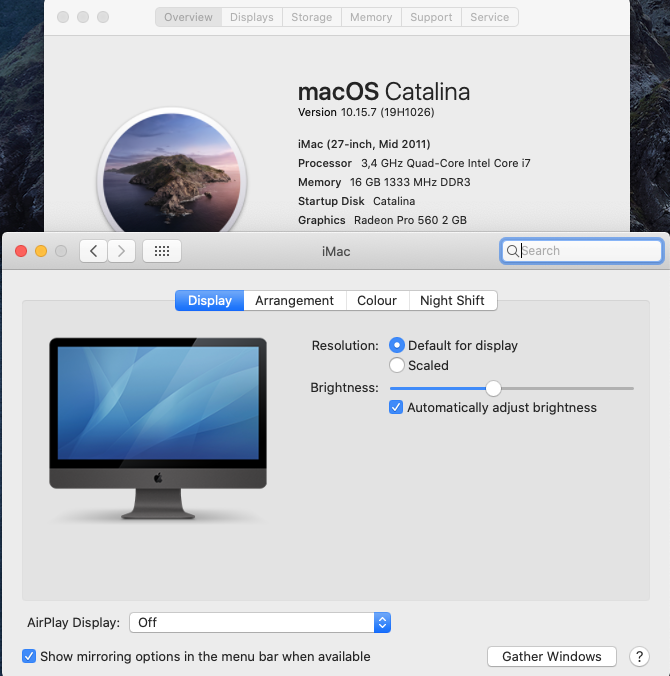This screenshot has height=676, width=670.
Task: Click Graphics value Radeon Pro 560 2 GB
Action: point(410,220)
